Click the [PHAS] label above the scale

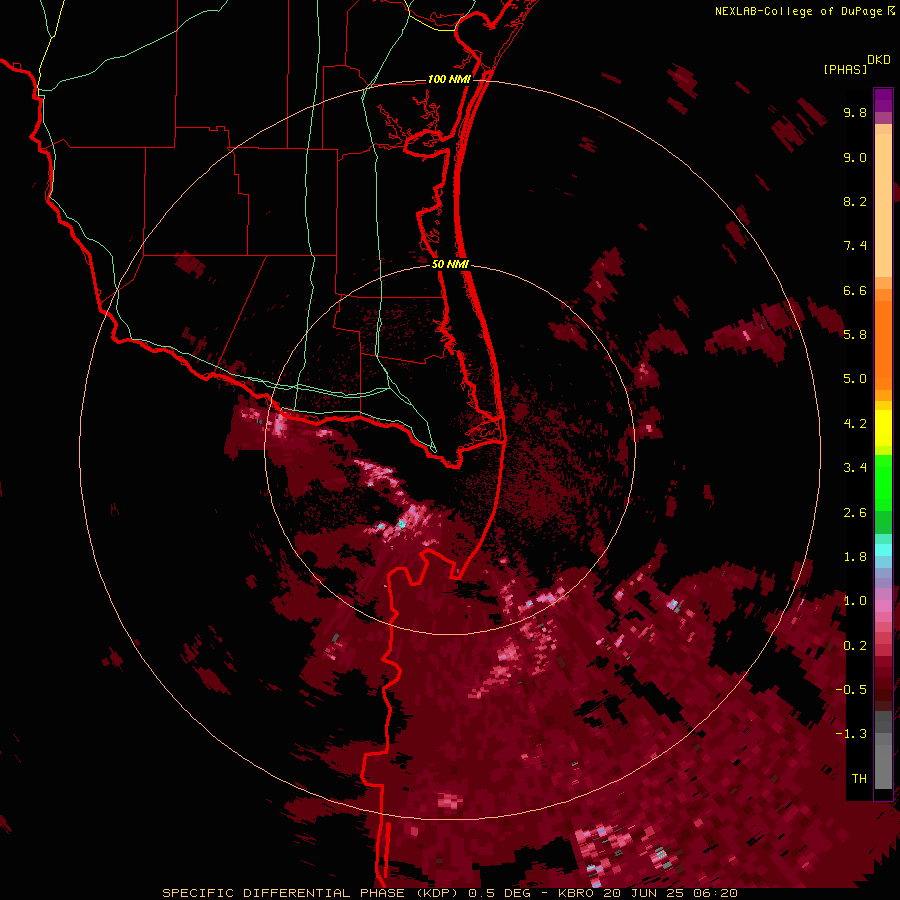click(845, 69)
